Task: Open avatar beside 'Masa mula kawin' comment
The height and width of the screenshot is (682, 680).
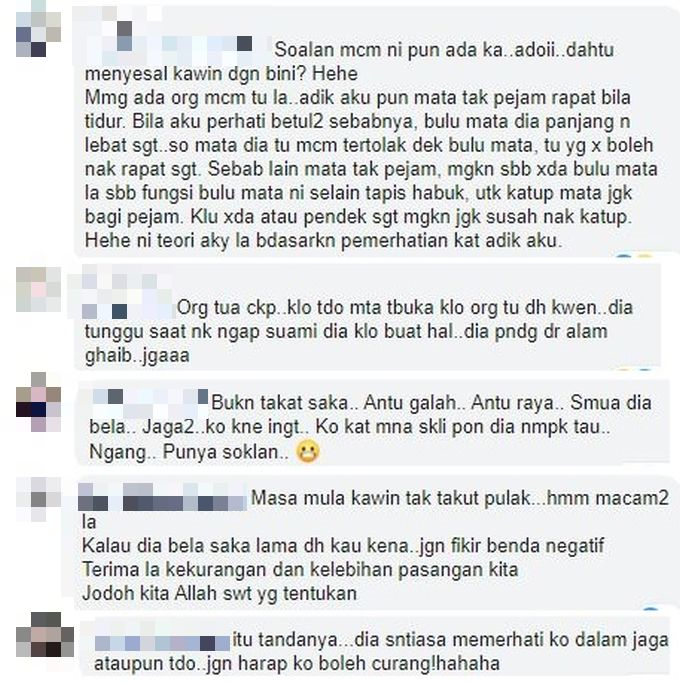Action: [x=38, y=499]
